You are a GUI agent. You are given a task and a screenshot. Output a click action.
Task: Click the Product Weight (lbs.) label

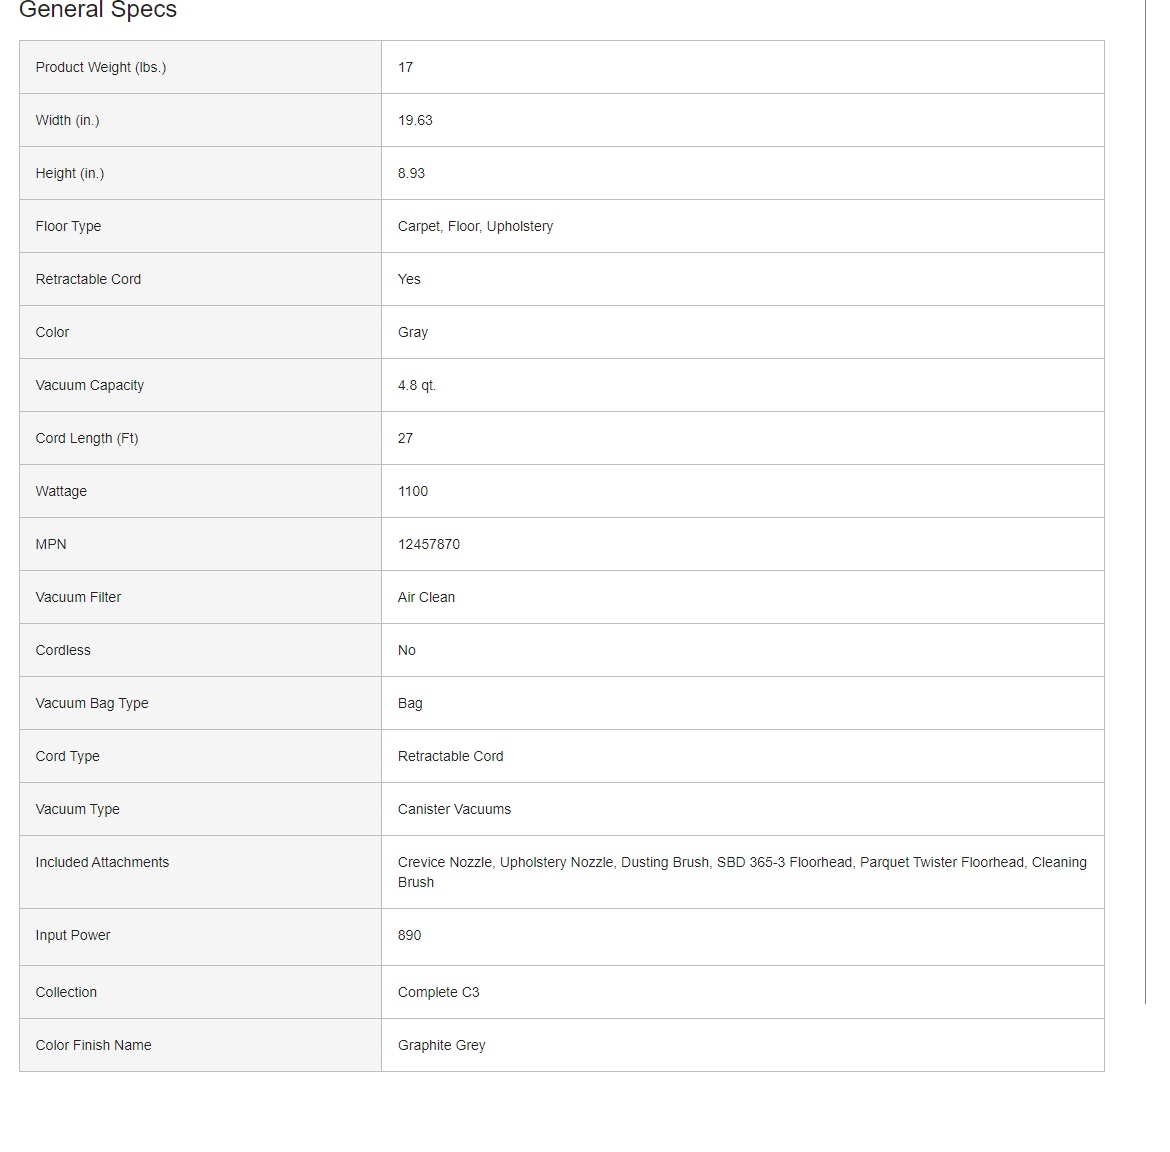coord(101,67)
